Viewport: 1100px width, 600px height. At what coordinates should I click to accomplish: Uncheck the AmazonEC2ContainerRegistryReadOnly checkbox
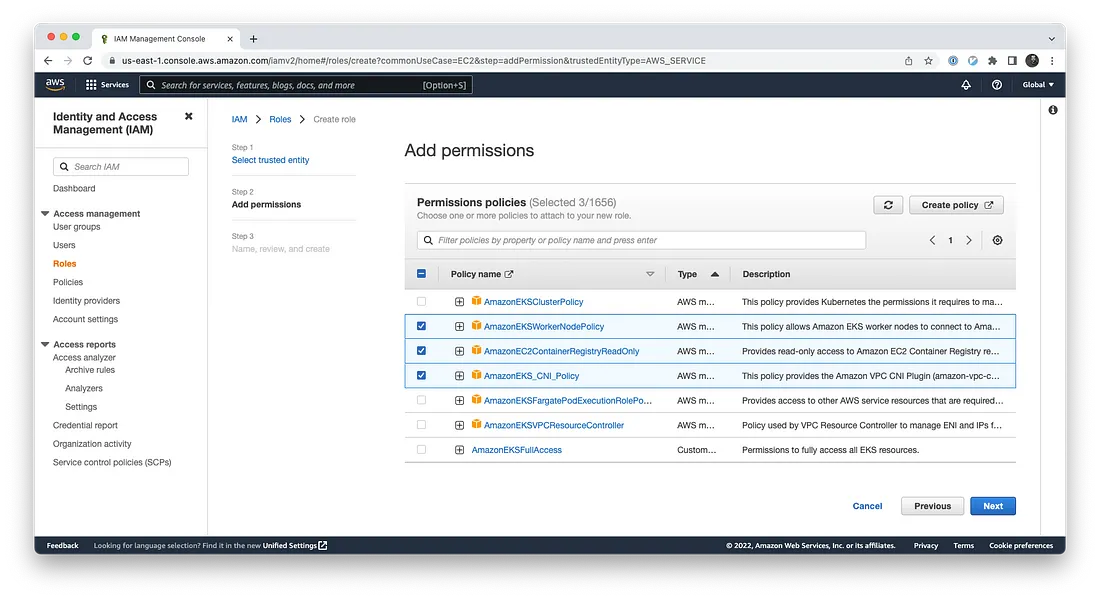click(x=421, y=351)
